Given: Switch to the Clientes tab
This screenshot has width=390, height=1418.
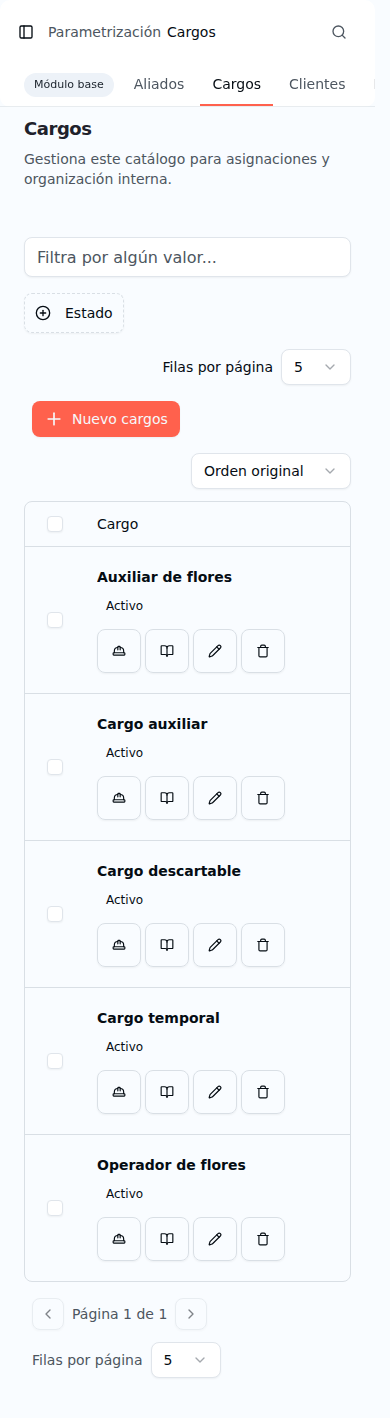Looking at the screenshot, I should pyautogui.click(x=317, y=84).
